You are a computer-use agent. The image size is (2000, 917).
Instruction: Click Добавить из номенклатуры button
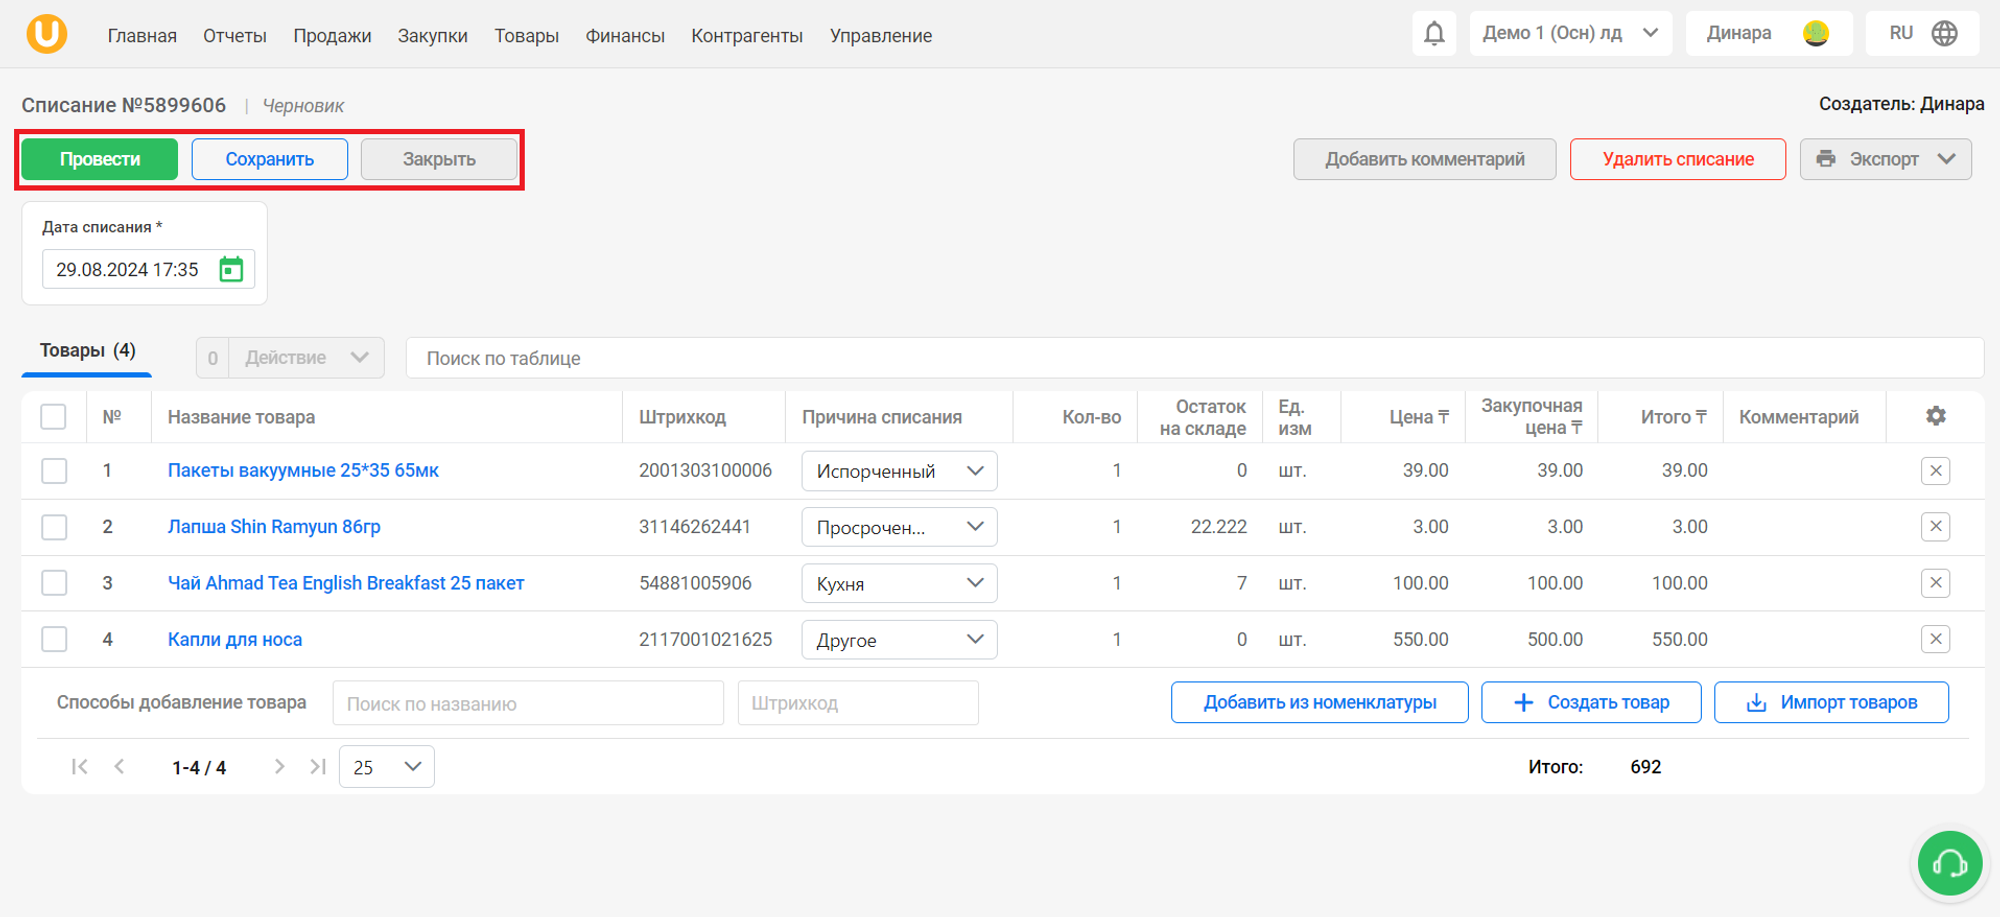coord(1320,702)
